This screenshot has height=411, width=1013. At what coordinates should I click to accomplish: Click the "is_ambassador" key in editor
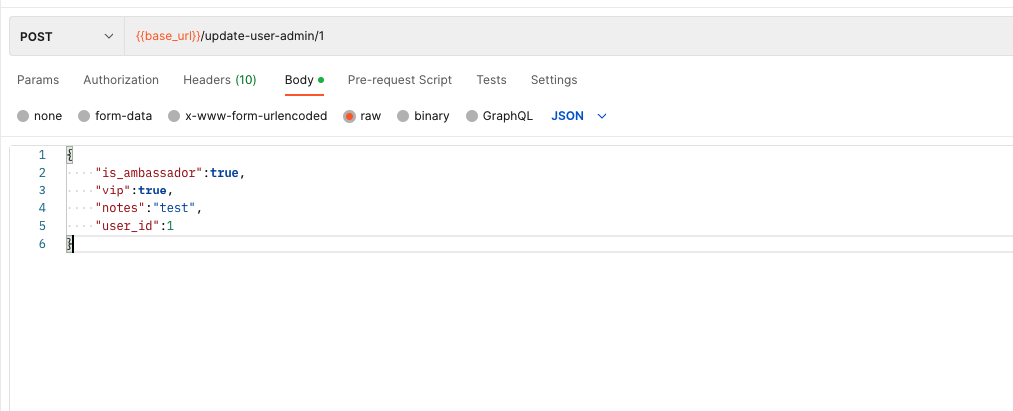150,173
